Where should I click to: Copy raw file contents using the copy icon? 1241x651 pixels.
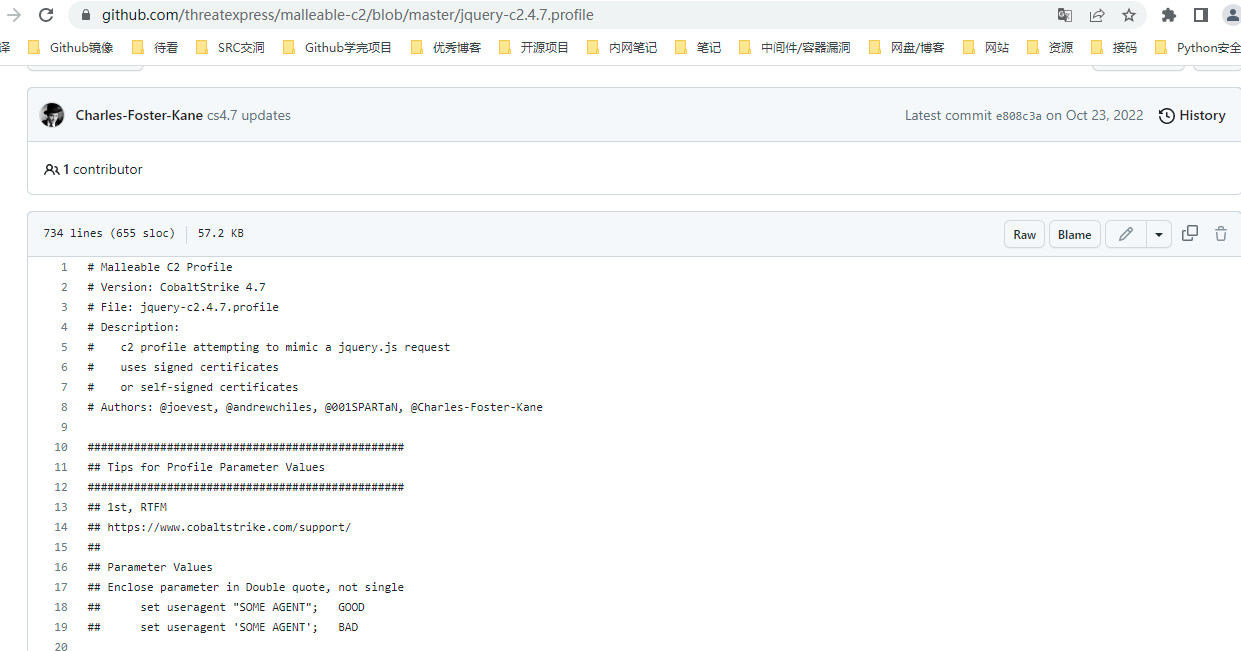click(1190, 233)
